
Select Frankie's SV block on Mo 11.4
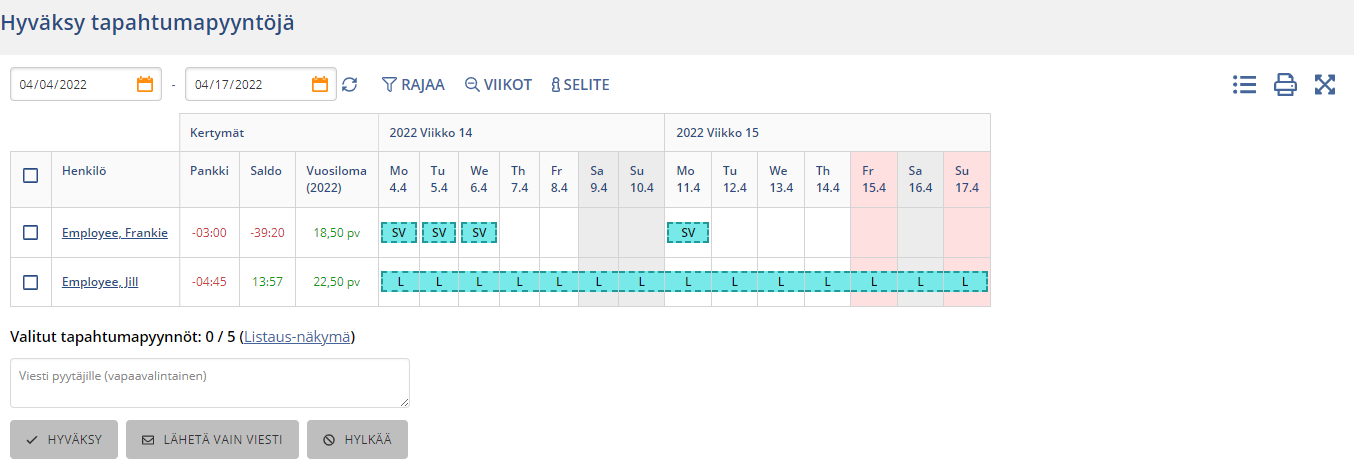(687, 232)
